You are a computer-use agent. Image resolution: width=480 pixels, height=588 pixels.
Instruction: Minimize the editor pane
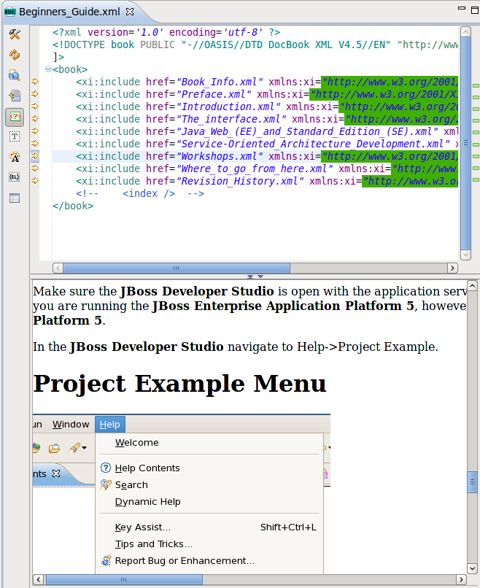[462, 8]
